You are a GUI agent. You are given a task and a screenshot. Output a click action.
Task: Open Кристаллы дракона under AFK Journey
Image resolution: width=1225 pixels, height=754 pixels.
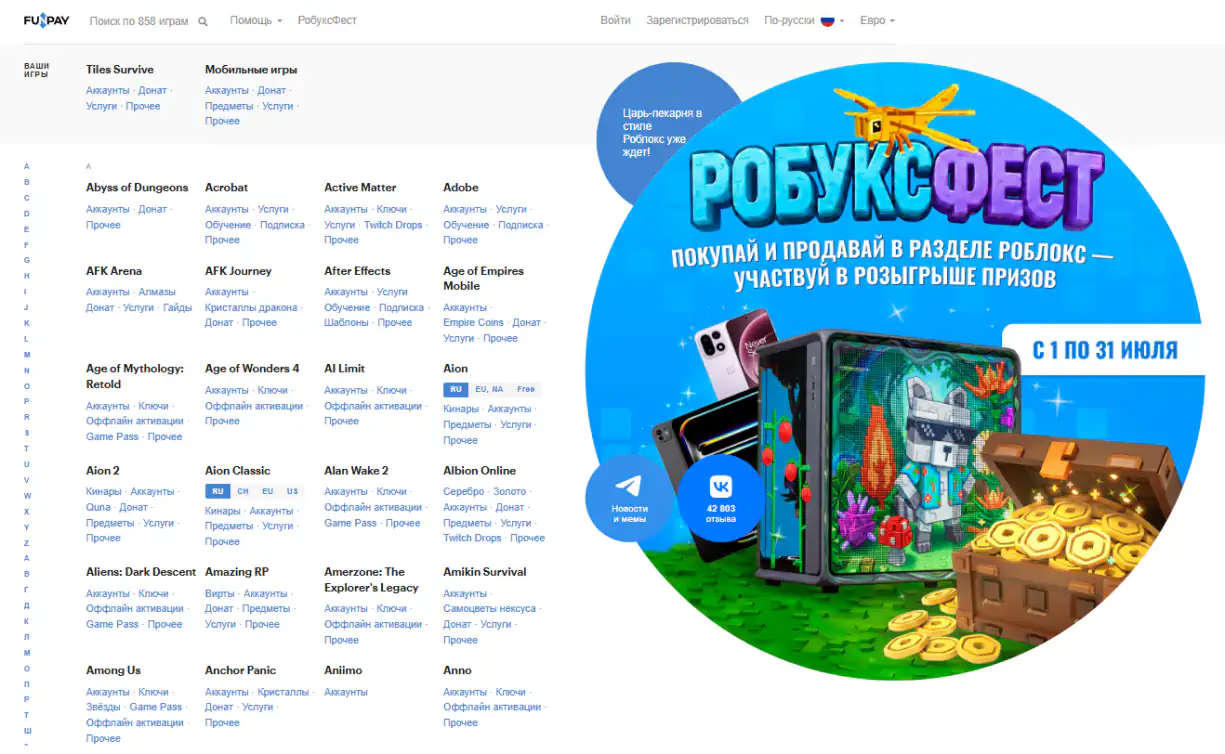pos(251,308)
